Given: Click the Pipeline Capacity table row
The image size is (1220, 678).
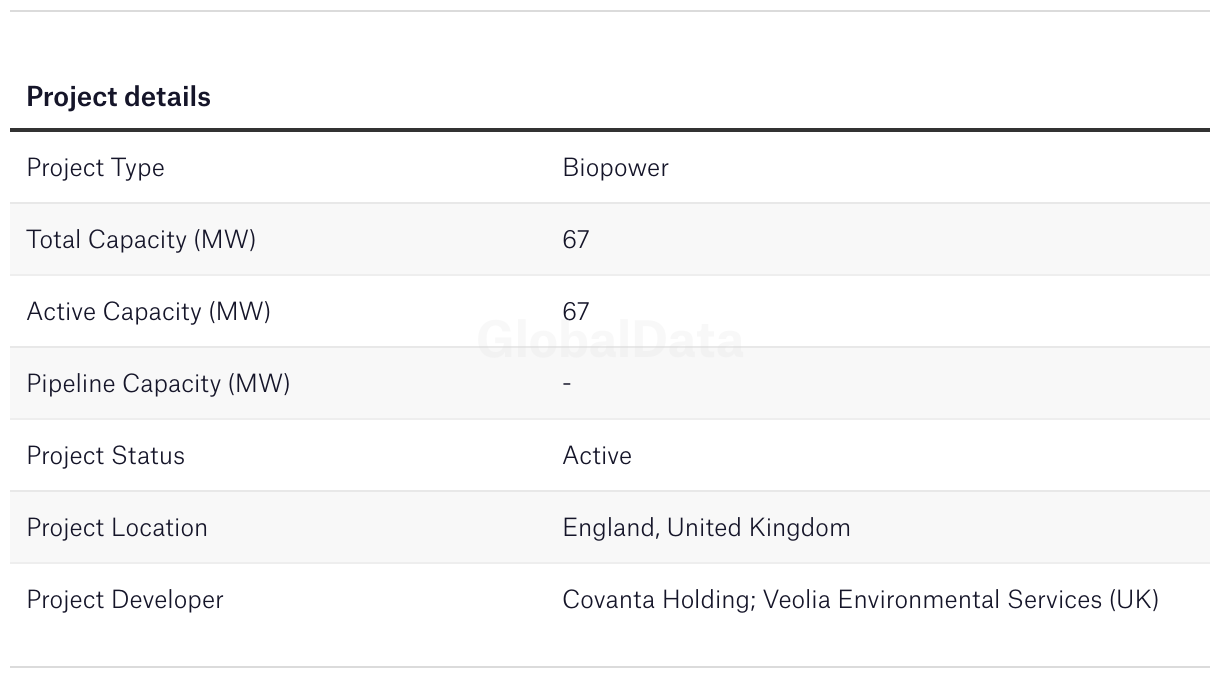Looking at the screenshot, I should tap(610, 384).
